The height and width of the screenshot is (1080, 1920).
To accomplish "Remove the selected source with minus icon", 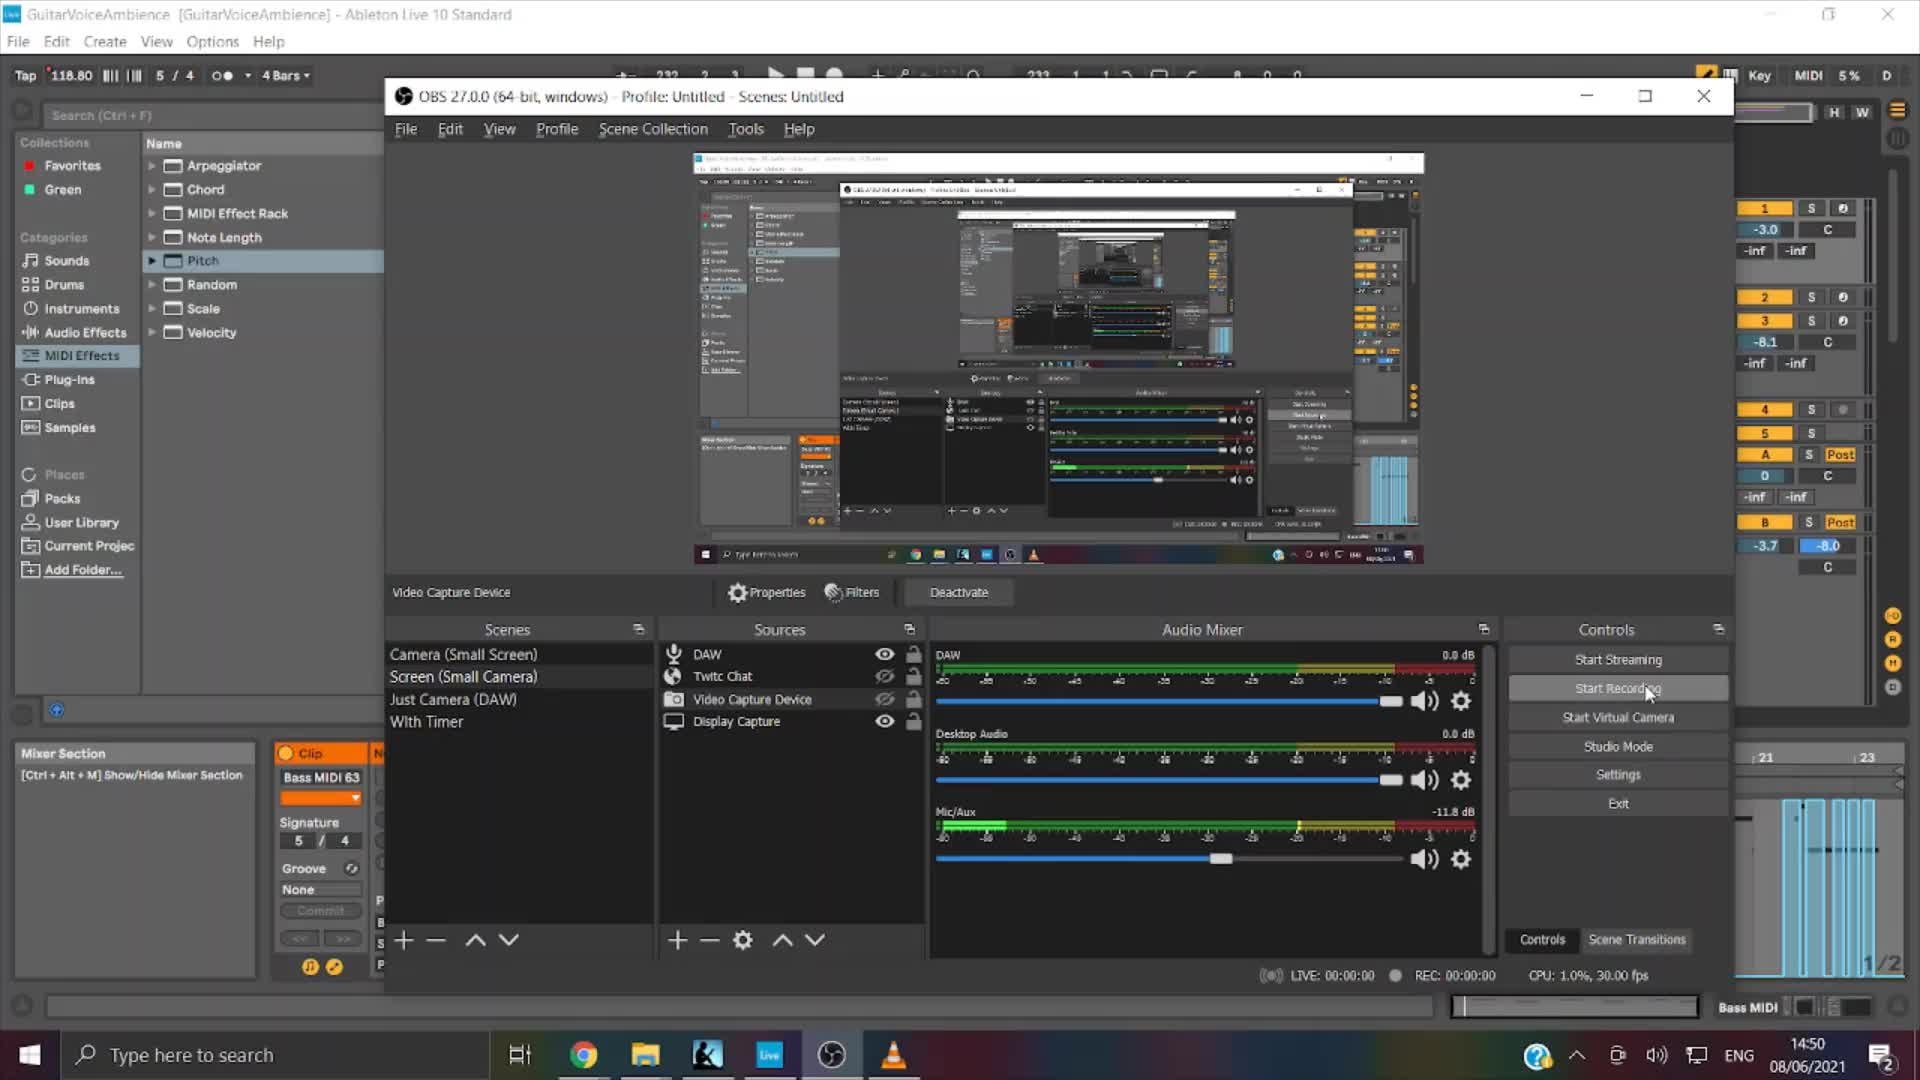I will [710, 940].
